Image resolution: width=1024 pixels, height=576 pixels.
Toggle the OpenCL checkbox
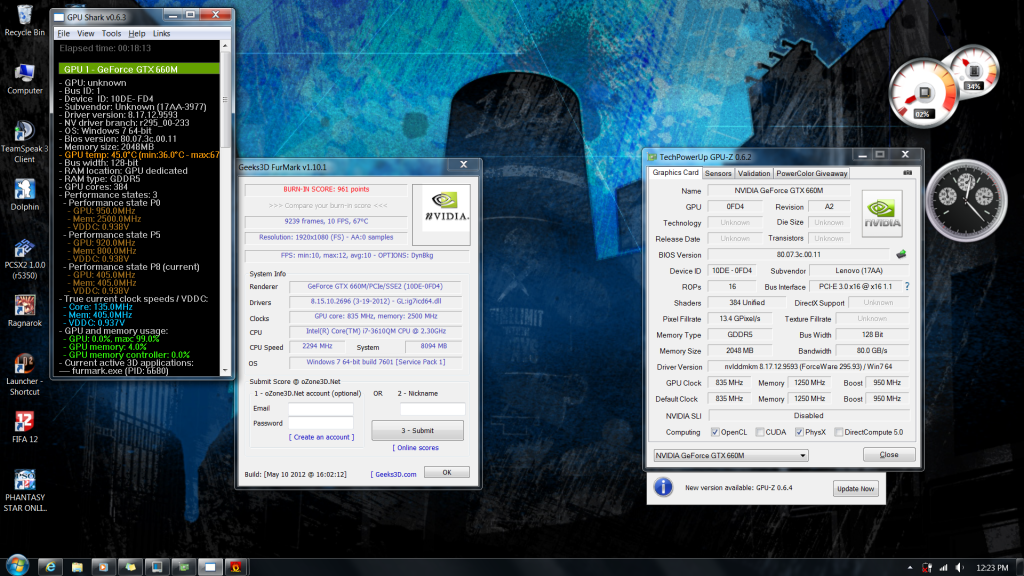pos(714,432)
